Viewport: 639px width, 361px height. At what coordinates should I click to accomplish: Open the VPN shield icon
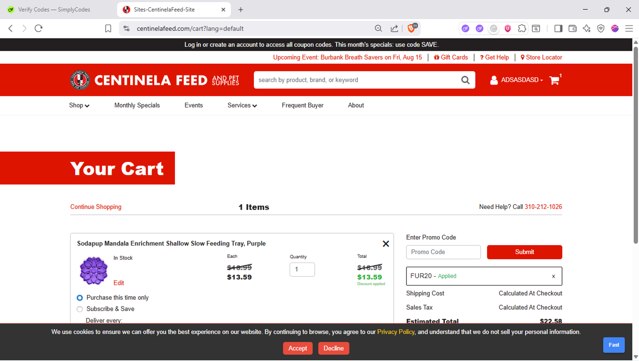coord(601,29)
